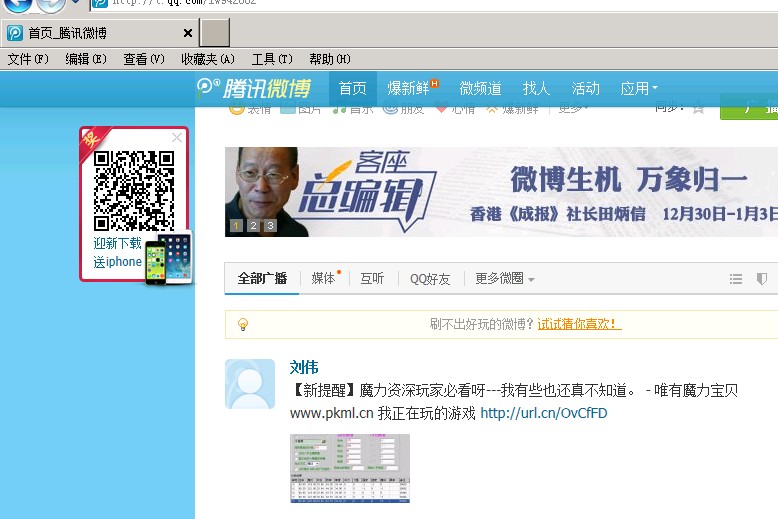The image size is (778, 519).
Task: Open the 工具(T) browser menu
Action: click(272, 59)
